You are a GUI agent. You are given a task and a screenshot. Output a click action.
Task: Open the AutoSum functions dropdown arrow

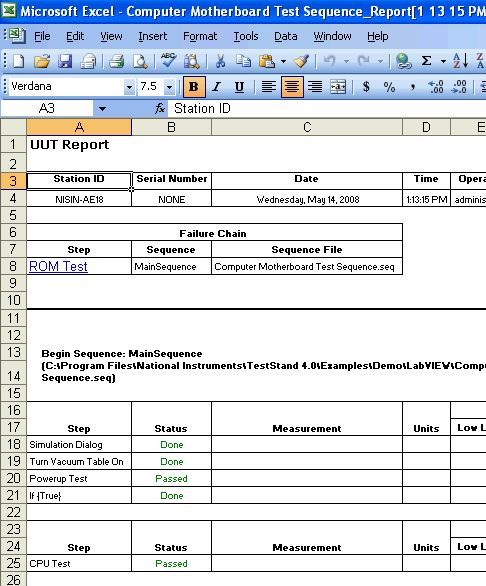[443, 61]
